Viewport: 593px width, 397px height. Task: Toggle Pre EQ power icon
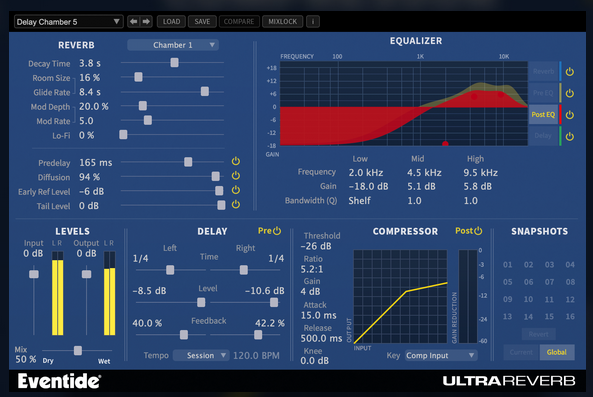(x=570, y=93)
